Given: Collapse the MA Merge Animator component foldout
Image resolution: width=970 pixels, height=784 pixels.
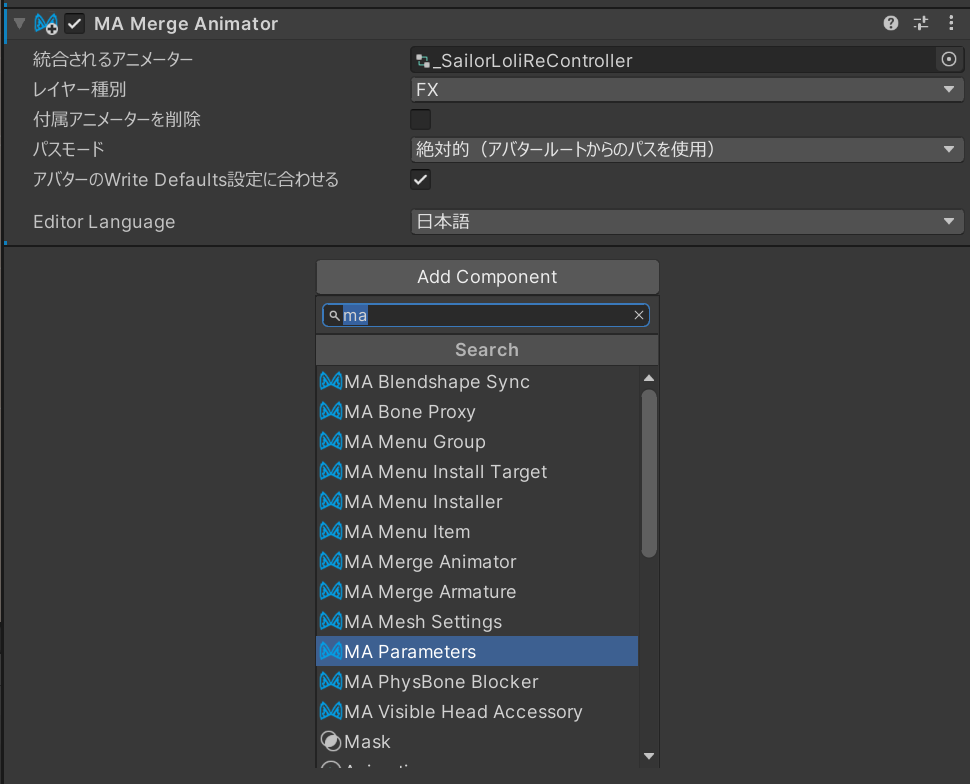Looking at the screenshot, I should tap(19, 24).
